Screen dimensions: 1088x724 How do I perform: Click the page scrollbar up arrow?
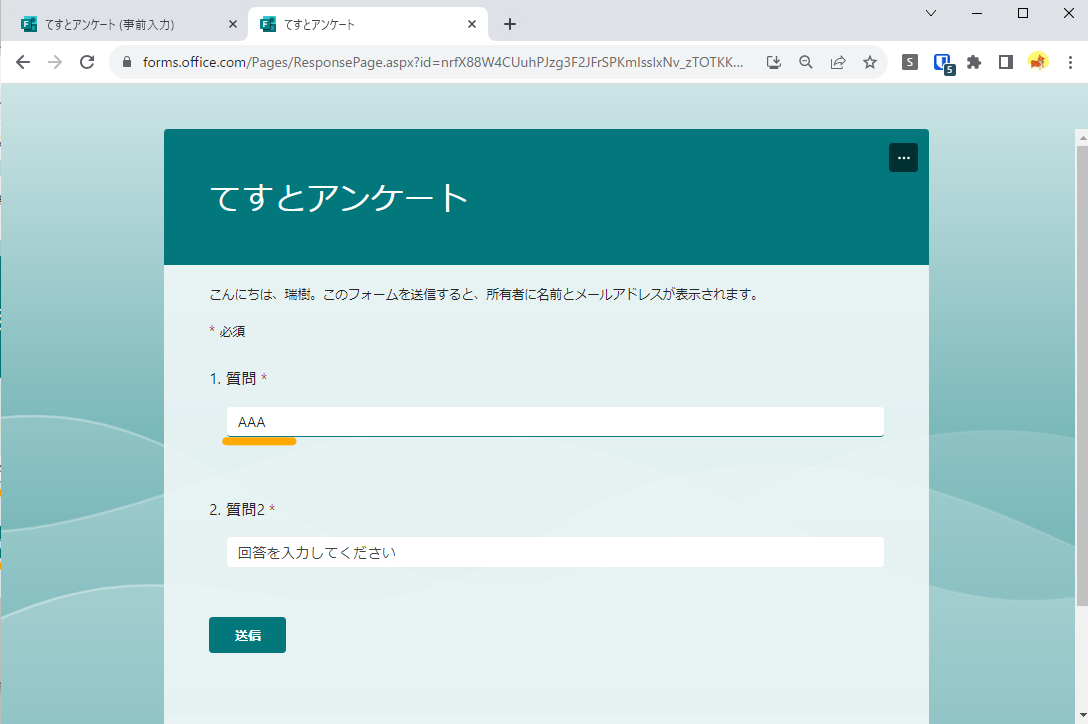pyautogui.click(x=1082, y=137)
